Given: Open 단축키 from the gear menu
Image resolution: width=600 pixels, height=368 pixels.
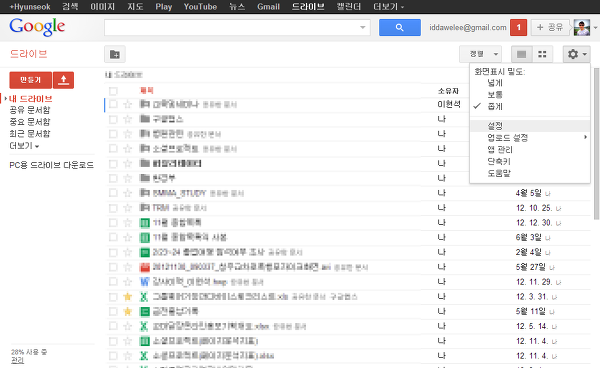Looking at the screenshot, I should 499,161.
